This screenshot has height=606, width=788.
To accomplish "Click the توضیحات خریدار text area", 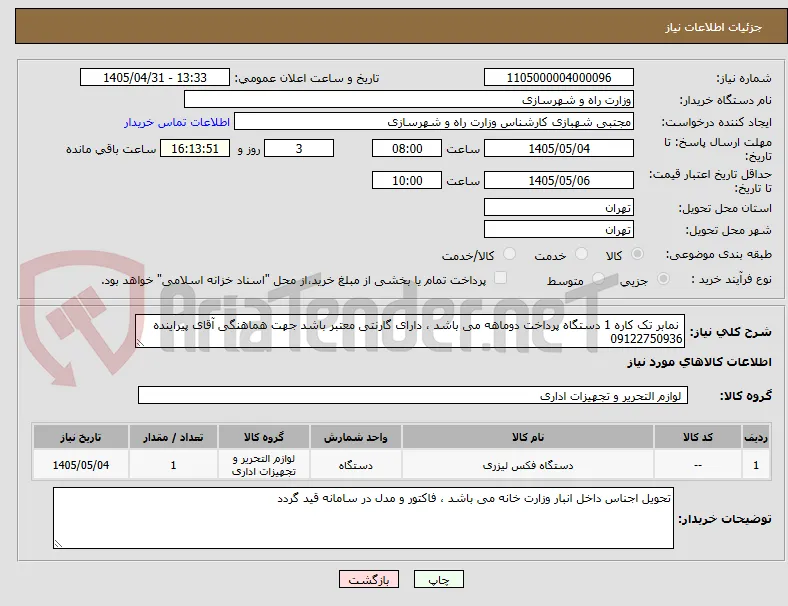I will tap(363, 518).
